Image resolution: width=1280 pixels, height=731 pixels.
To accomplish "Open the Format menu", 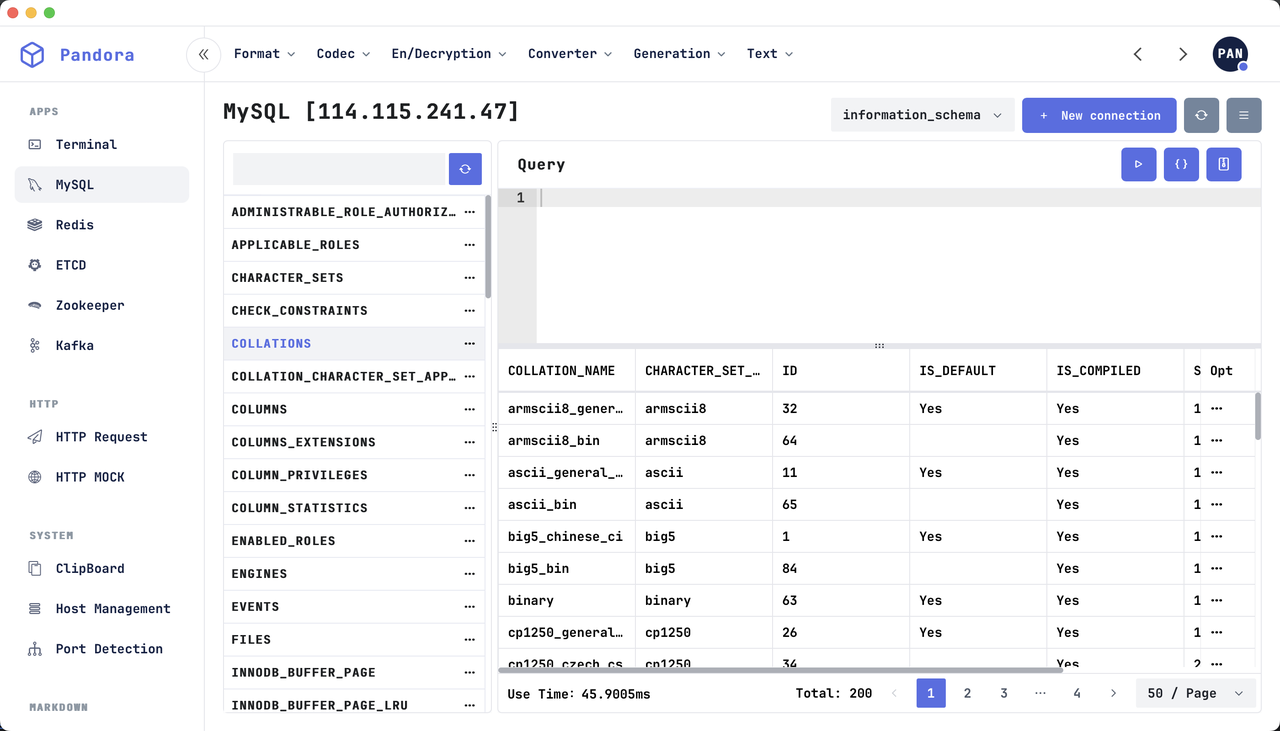I will point(264,54).
